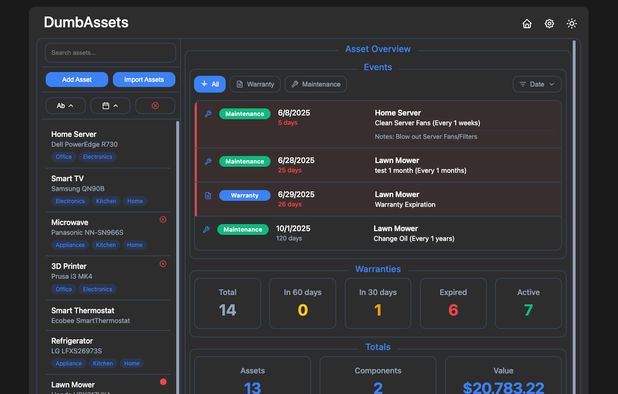The width and height of the screenshot is (618, 394).
Task: Click the Total warranties card
Action: 227,303
